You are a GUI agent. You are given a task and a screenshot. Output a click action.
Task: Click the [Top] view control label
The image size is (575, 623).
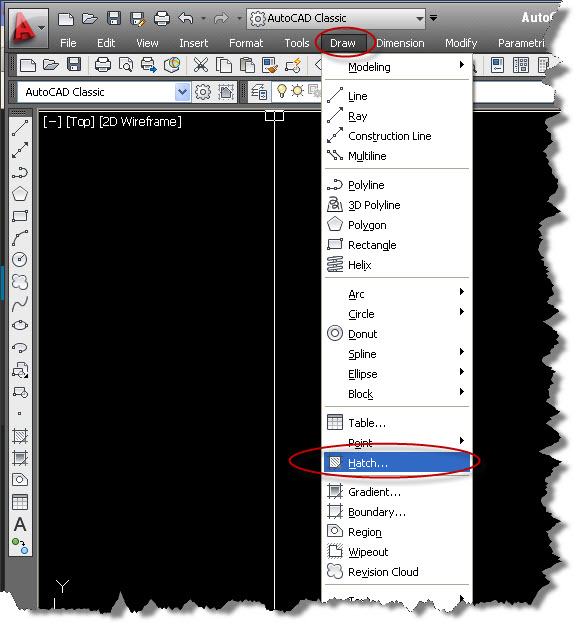click(x=80, y=121)
